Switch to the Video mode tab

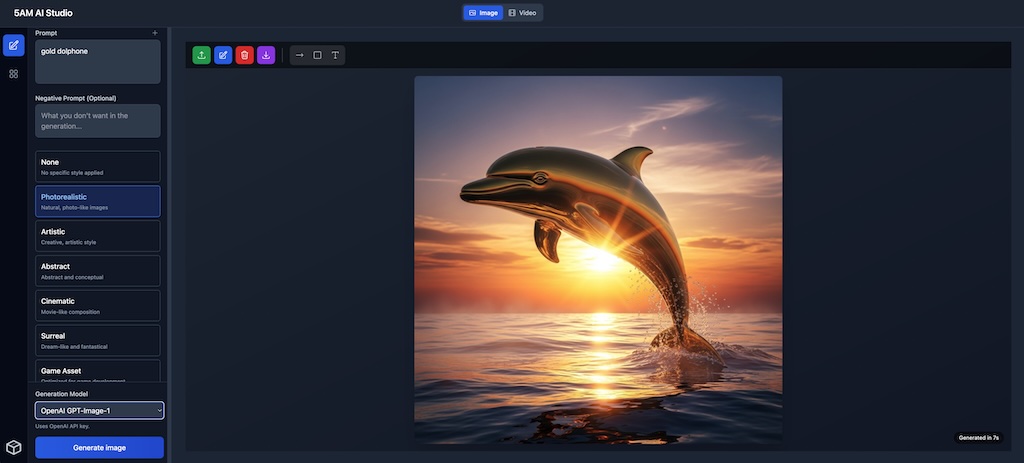(522, 12)
